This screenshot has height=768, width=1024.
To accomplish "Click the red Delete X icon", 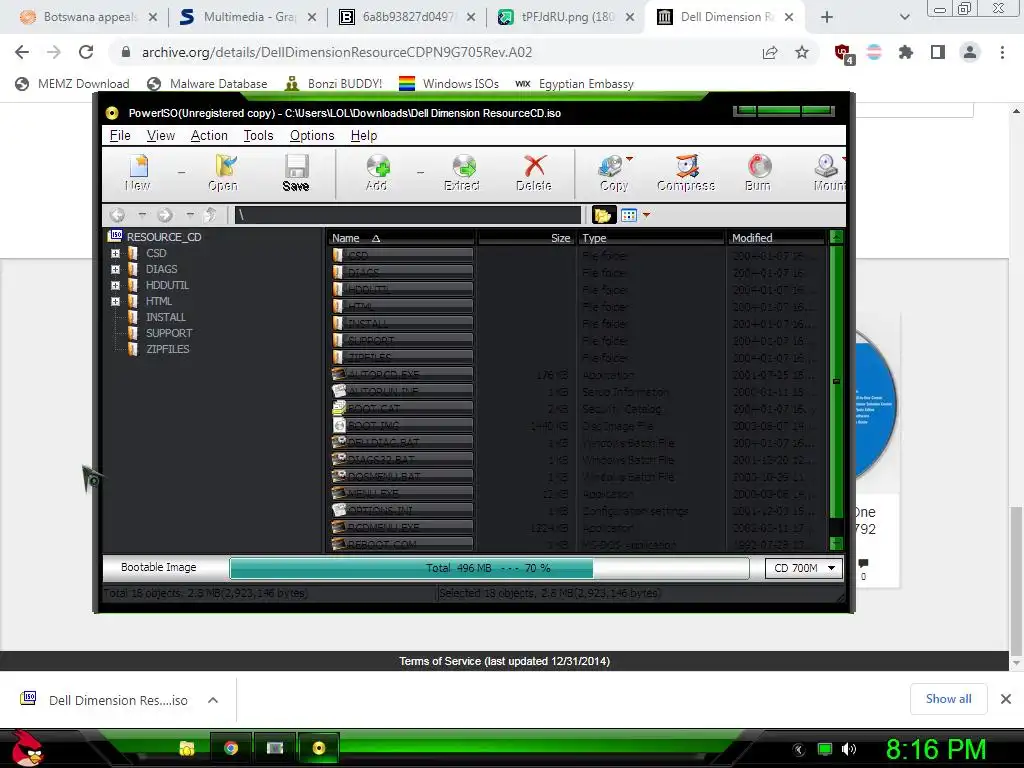I will pyautogui.click(x=535, y=167).
